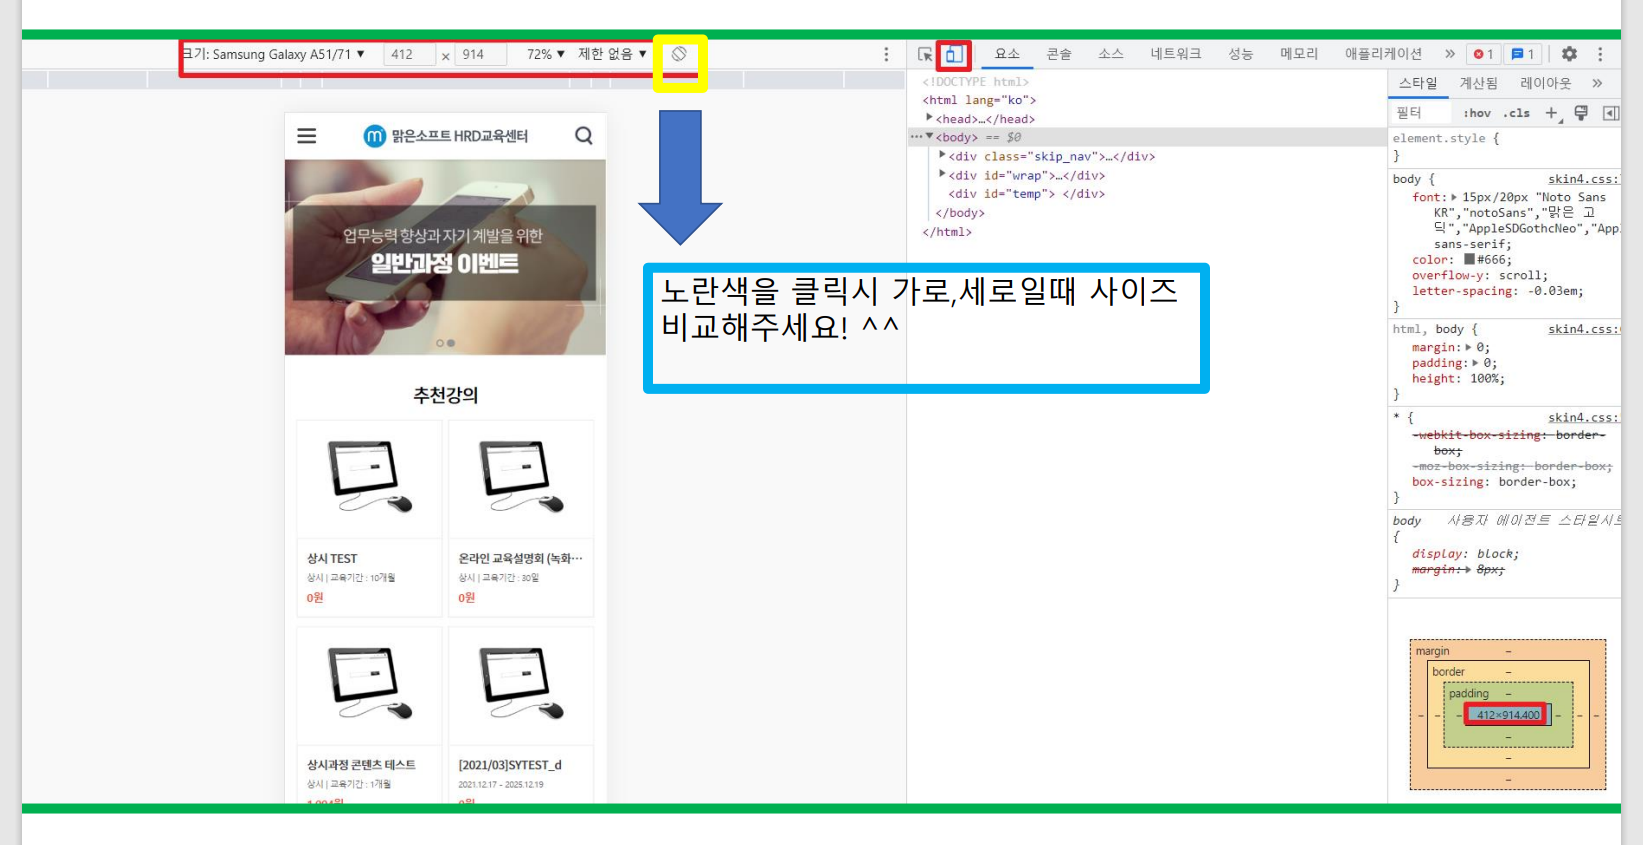The image size is (1643, 845).
Task: Click the search magnifier on the mobile page
Action: [x=584, y=136]
